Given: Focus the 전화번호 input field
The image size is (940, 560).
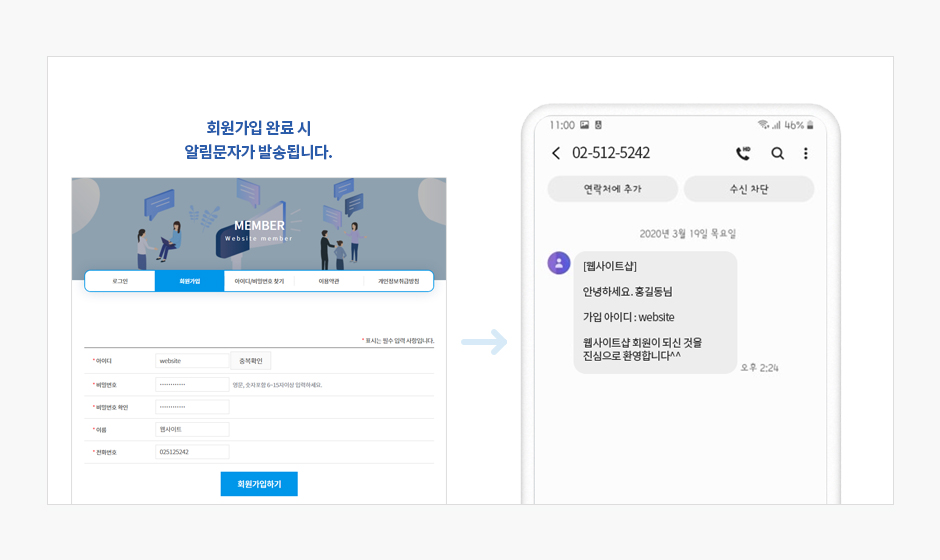Looking at the screenshot, I should pos(192,452).
